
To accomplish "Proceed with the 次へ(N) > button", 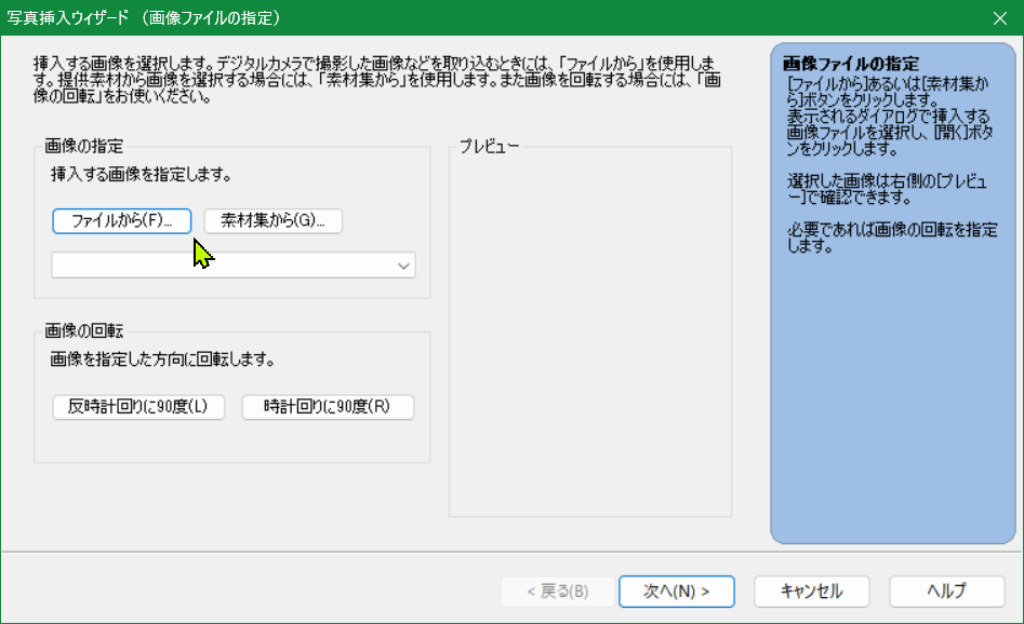I will 677,591.
